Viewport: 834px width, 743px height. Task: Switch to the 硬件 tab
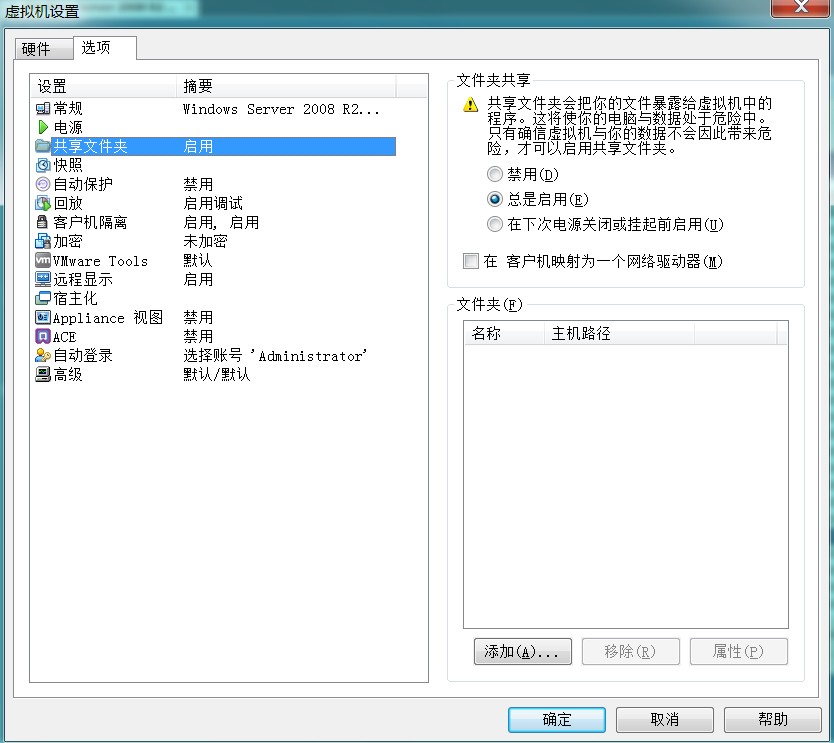click(43, 49)
